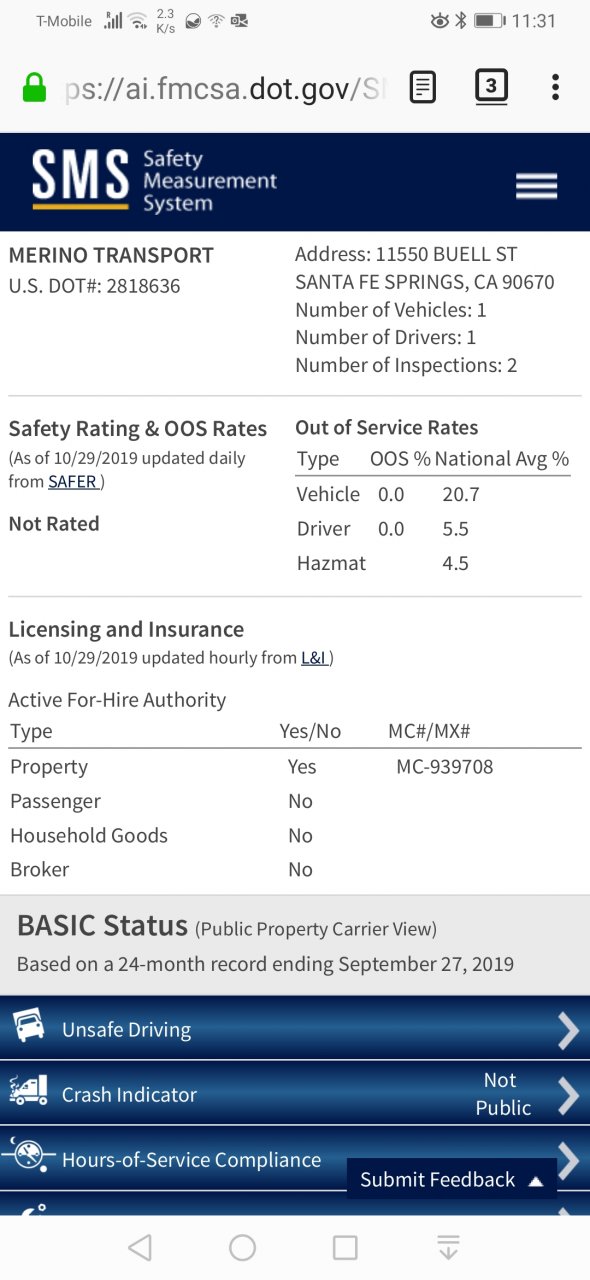Select the Unsafe Driving BASIC row
Image resolution: width=590 pixels, height=1280 pixels.
[x=295, y=1029]
